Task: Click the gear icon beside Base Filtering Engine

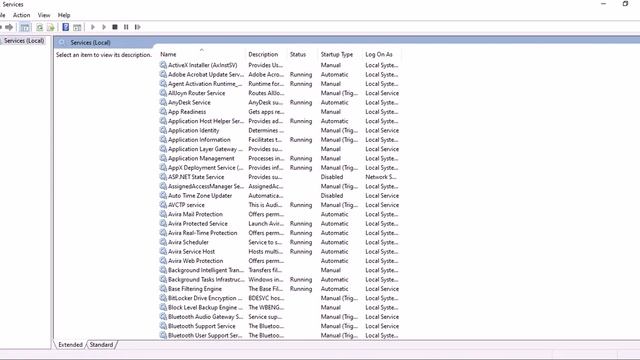Action: coord(163,289)
